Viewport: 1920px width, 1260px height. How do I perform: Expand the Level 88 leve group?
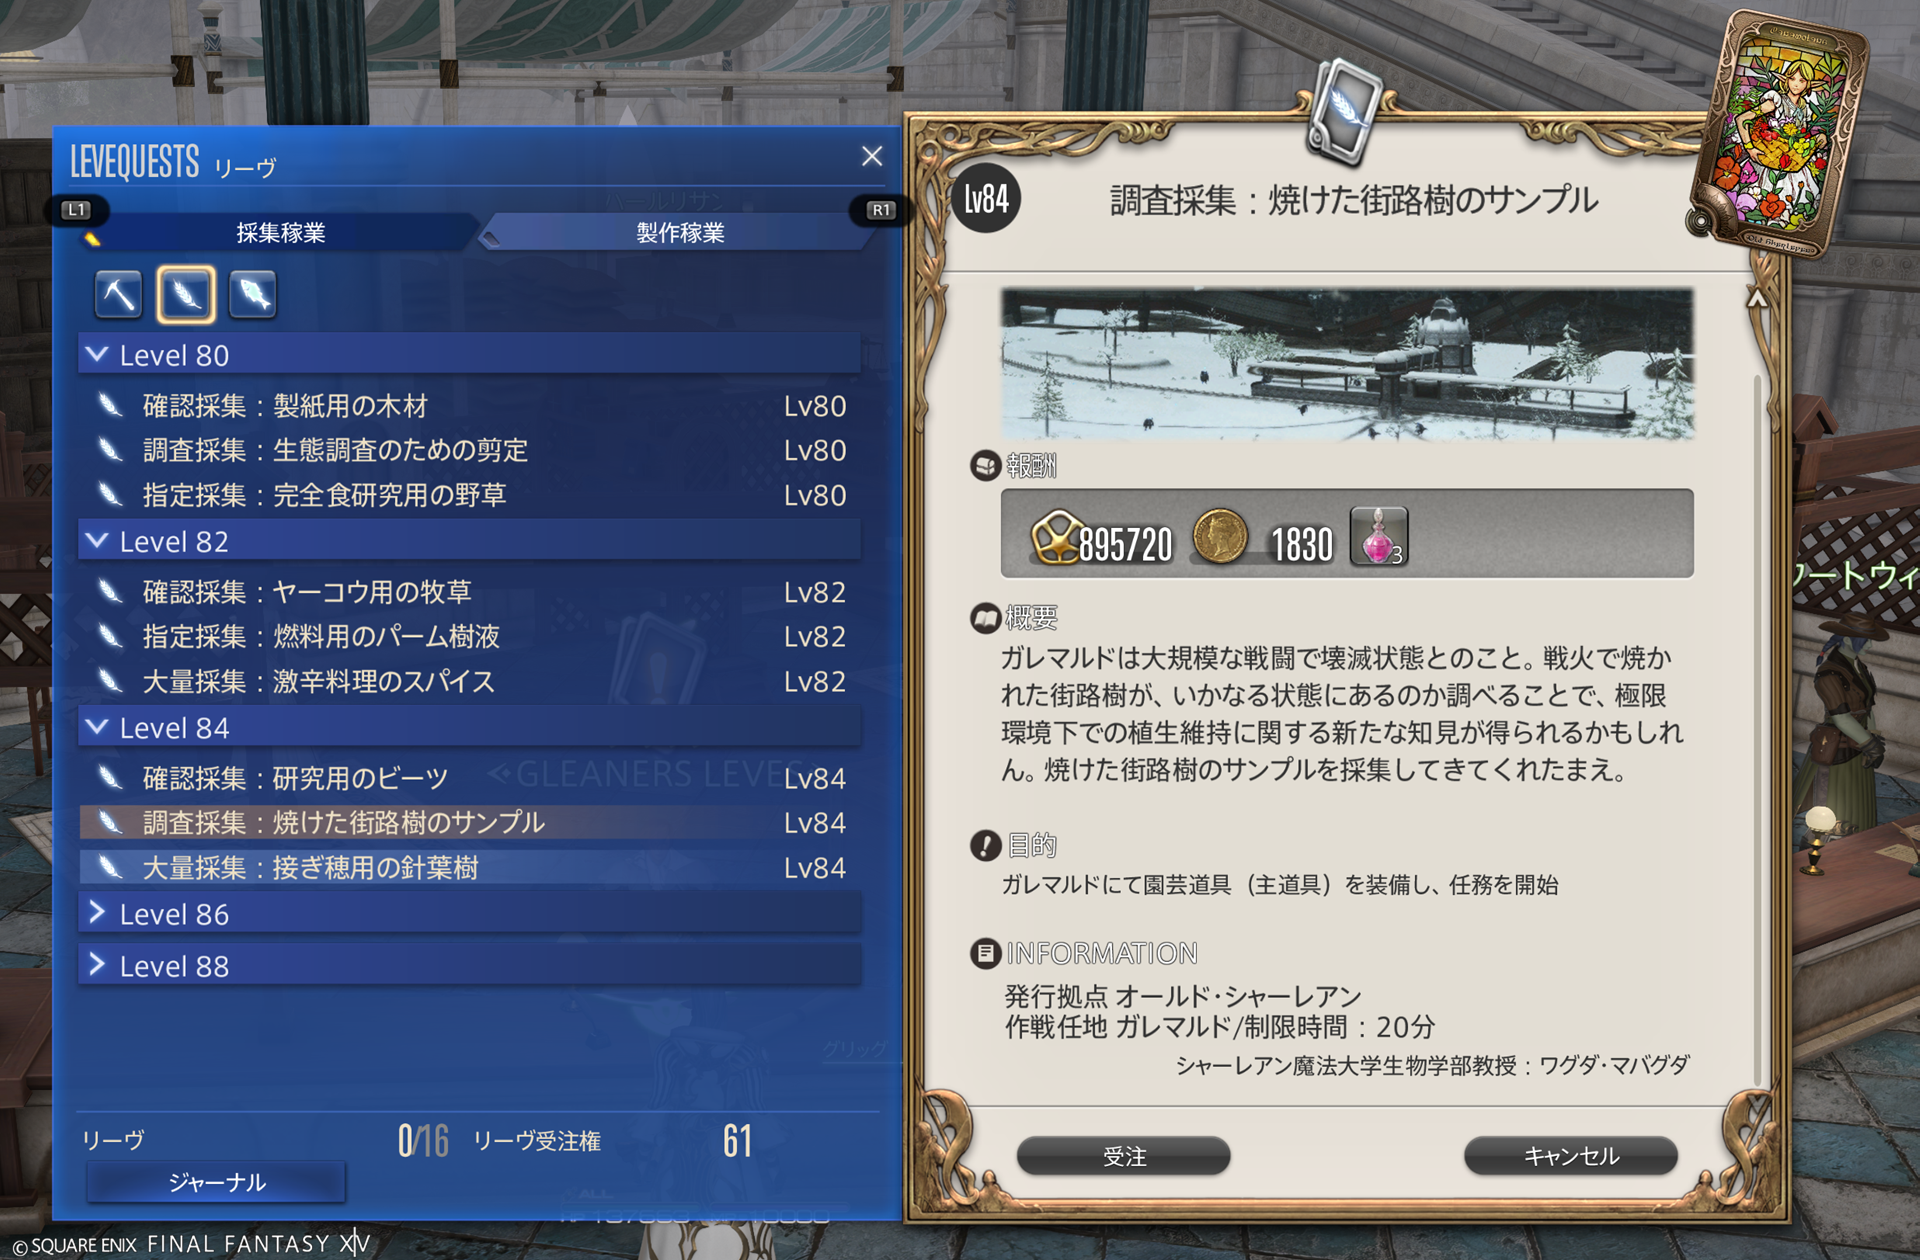tap(469, 966)
